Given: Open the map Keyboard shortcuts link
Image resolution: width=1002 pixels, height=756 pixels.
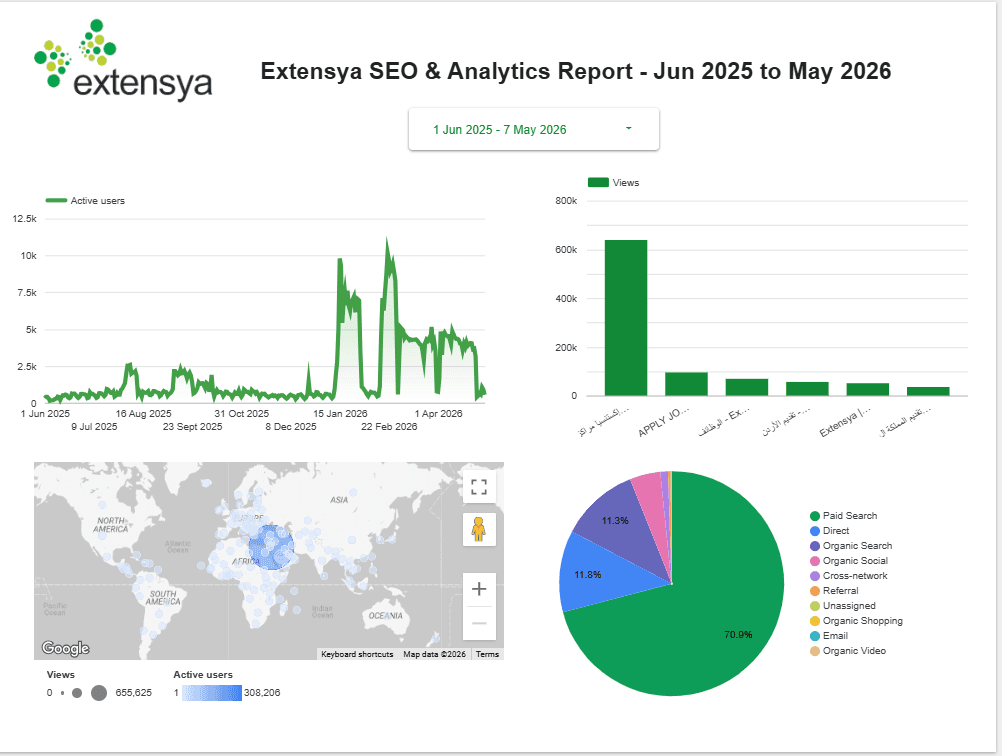Looking at the screenshot, I should coord(357,654).
